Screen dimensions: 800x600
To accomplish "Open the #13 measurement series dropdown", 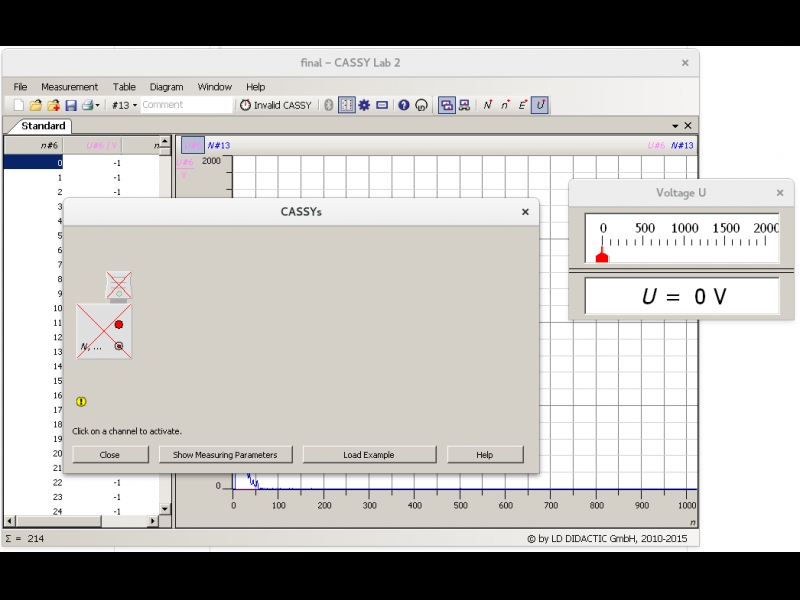I will pyautogui.click(x=124, y=105).
